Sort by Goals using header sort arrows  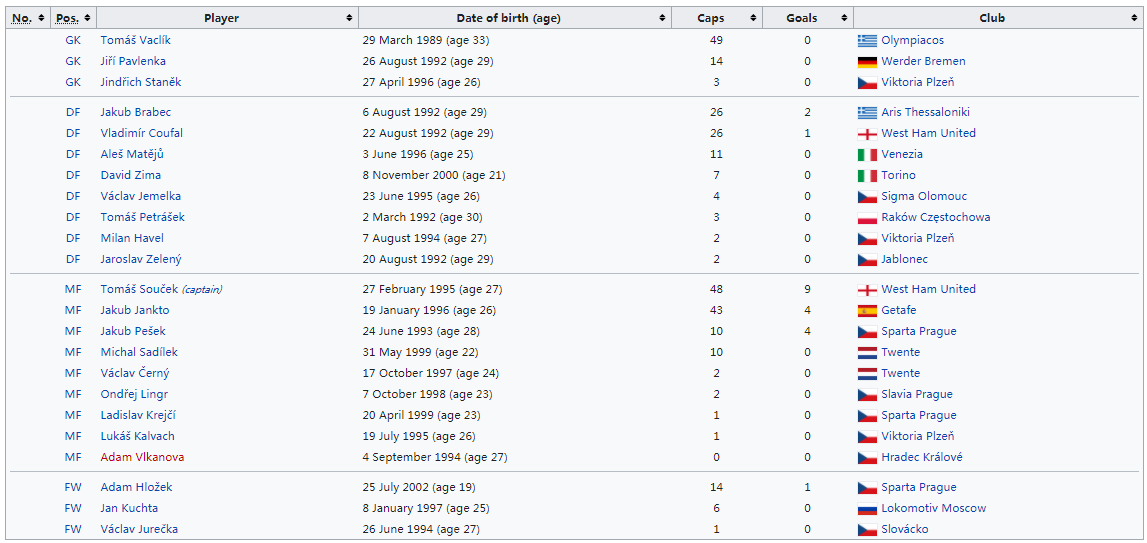click(x=844, y=18)
